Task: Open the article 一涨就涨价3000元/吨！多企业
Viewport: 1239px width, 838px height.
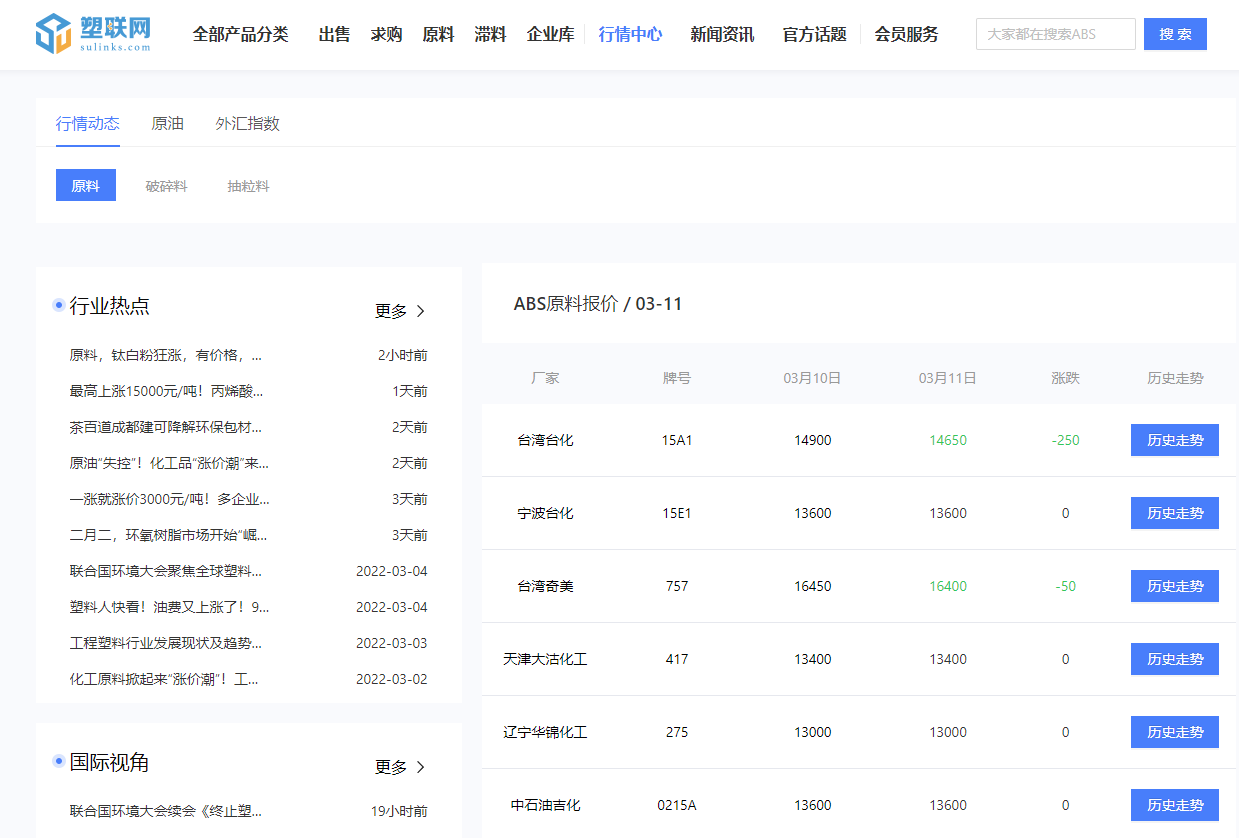Action: point(169,499)
